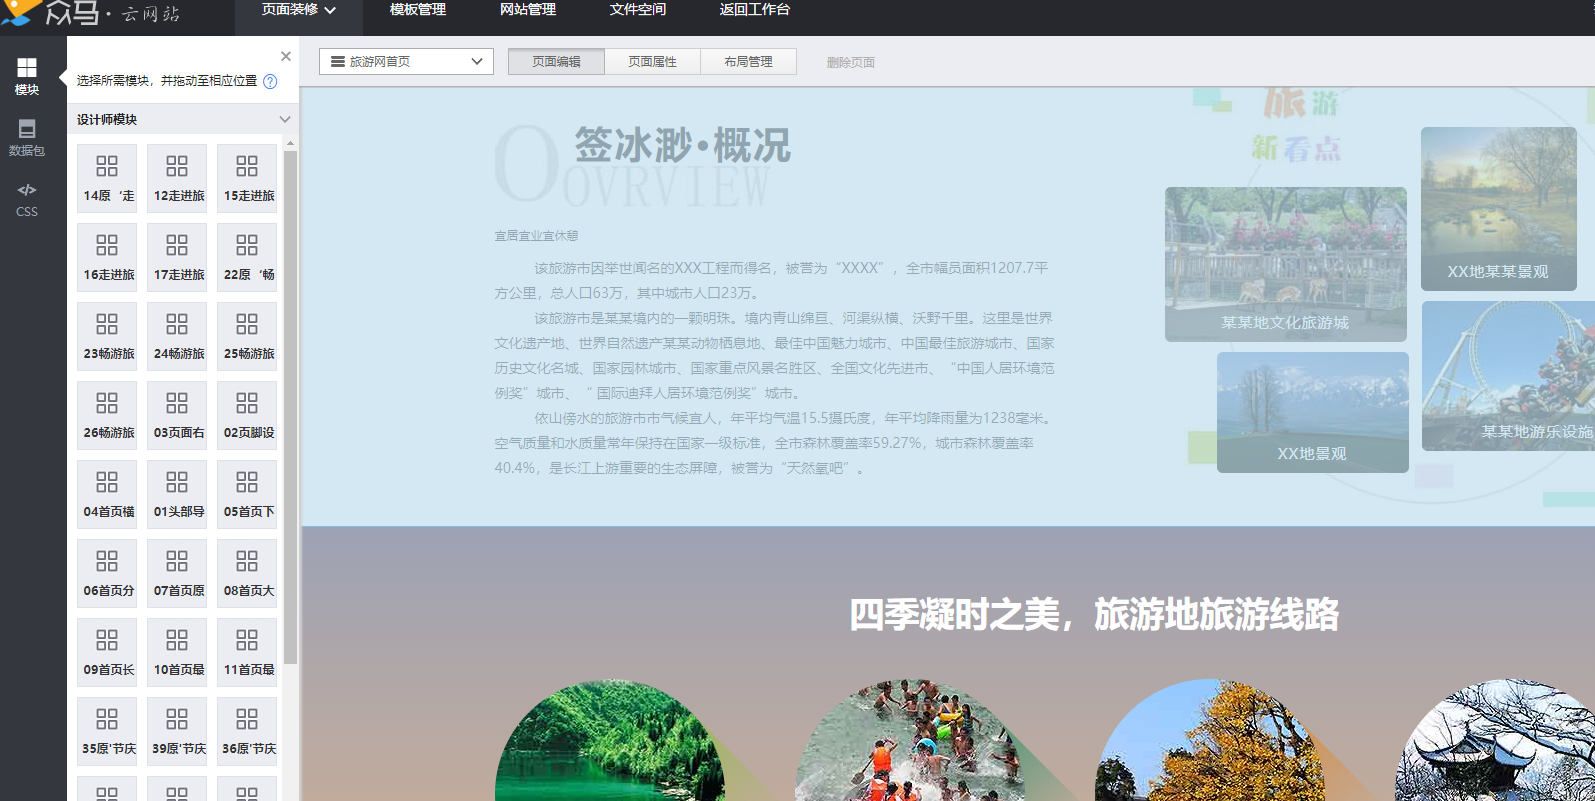
Task: Select module 04首页横
Action: 107,494
